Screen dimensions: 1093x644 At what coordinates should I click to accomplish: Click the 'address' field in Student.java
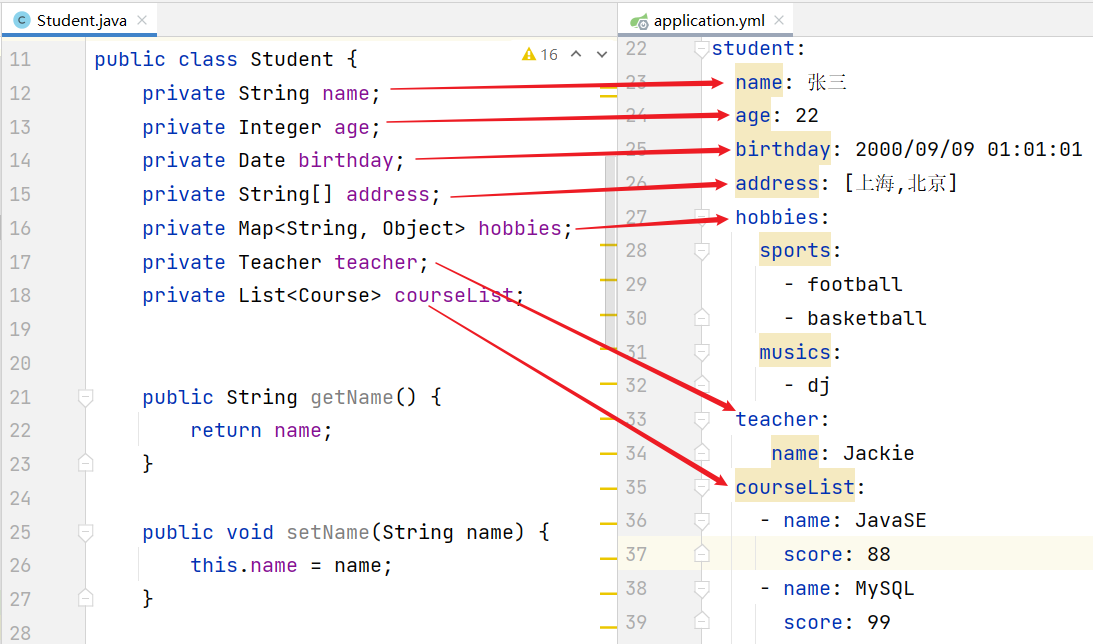pyautogui.click(x=388, y=194)
